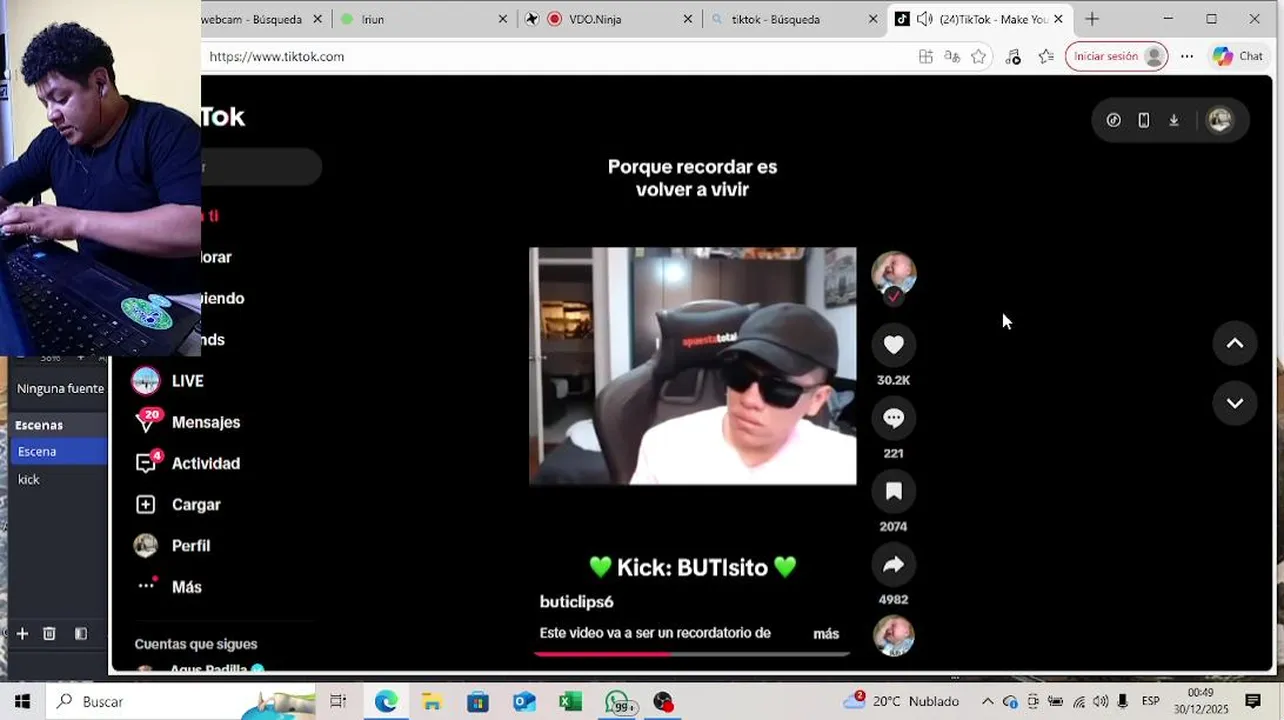Image resolution: width=1284 pixels, height=720 pixels.
Task: Open WhatsApp with 99+ badge from taskbar
Action: [x=618, y=702]
